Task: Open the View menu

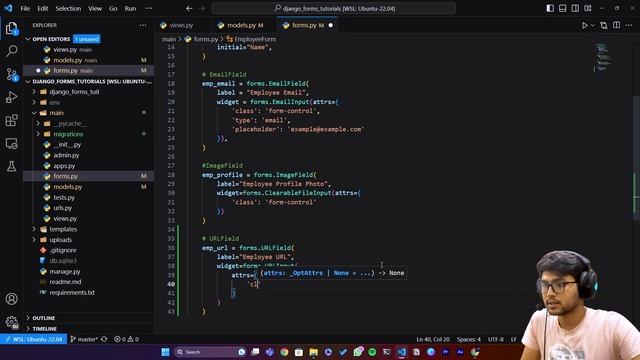Action: click(95, 8)
